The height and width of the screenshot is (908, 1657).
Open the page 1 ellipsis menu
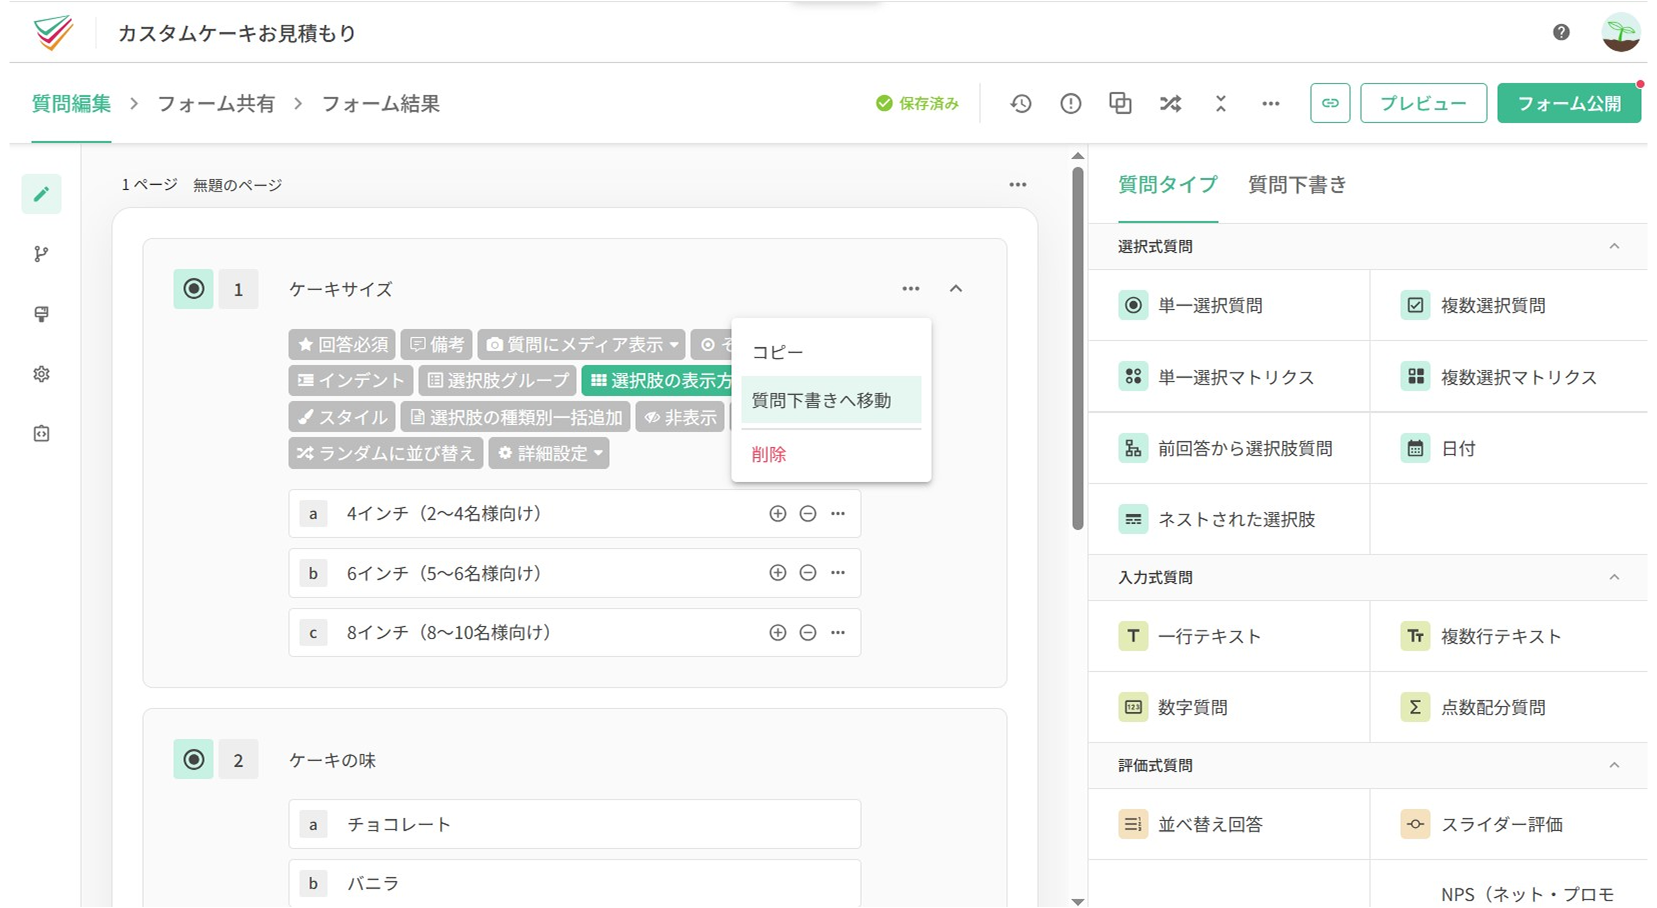click(x=1018, y=184)
